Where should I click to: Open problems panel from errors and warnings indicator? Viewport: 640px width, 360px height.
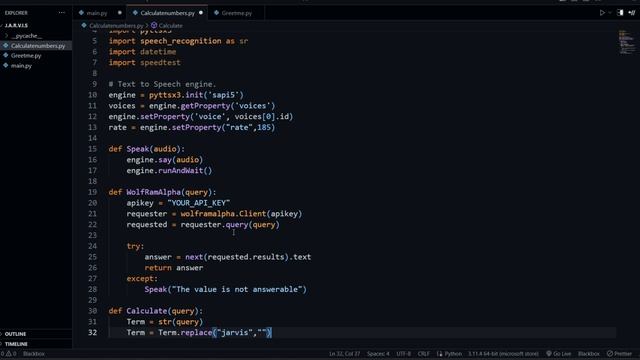(x=8, y=354)
